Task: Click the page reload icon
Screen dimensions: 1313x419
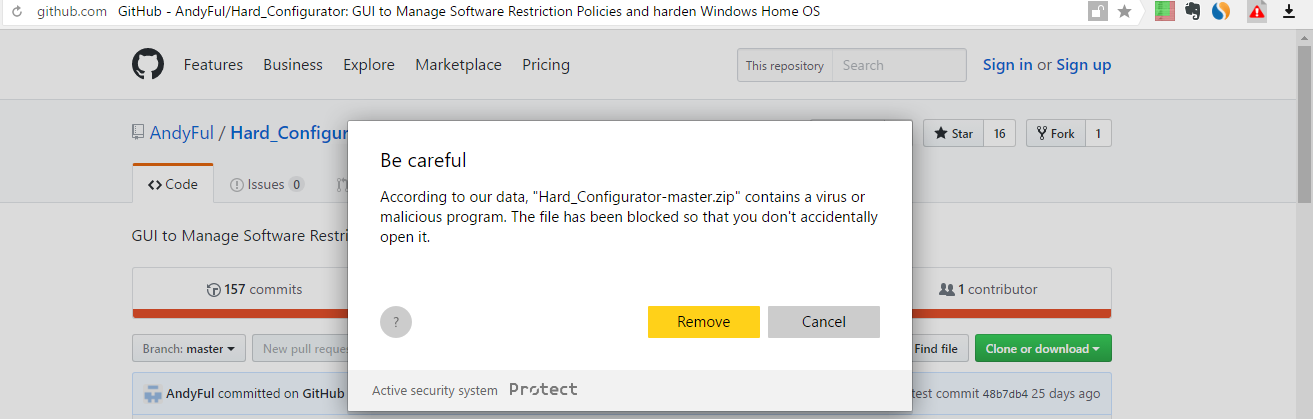Action: coord(16,12)
